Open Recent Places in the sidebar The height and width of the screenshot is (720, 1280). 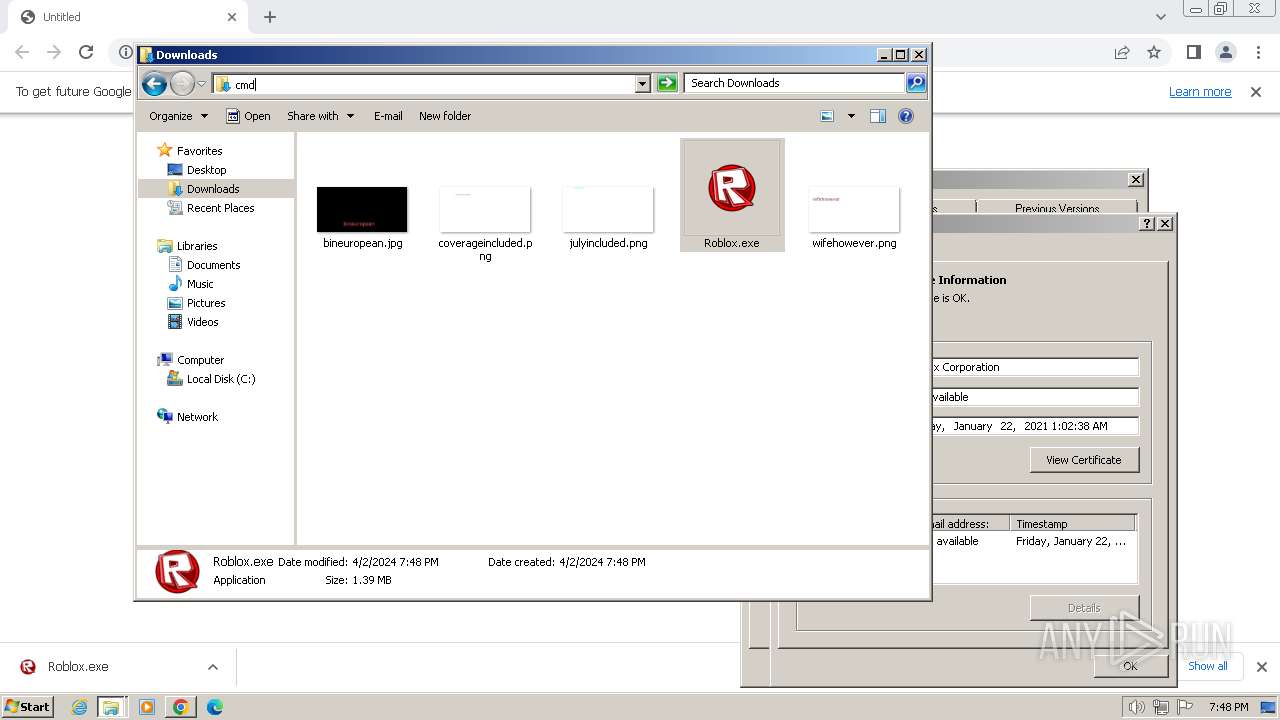click(220, 208)
